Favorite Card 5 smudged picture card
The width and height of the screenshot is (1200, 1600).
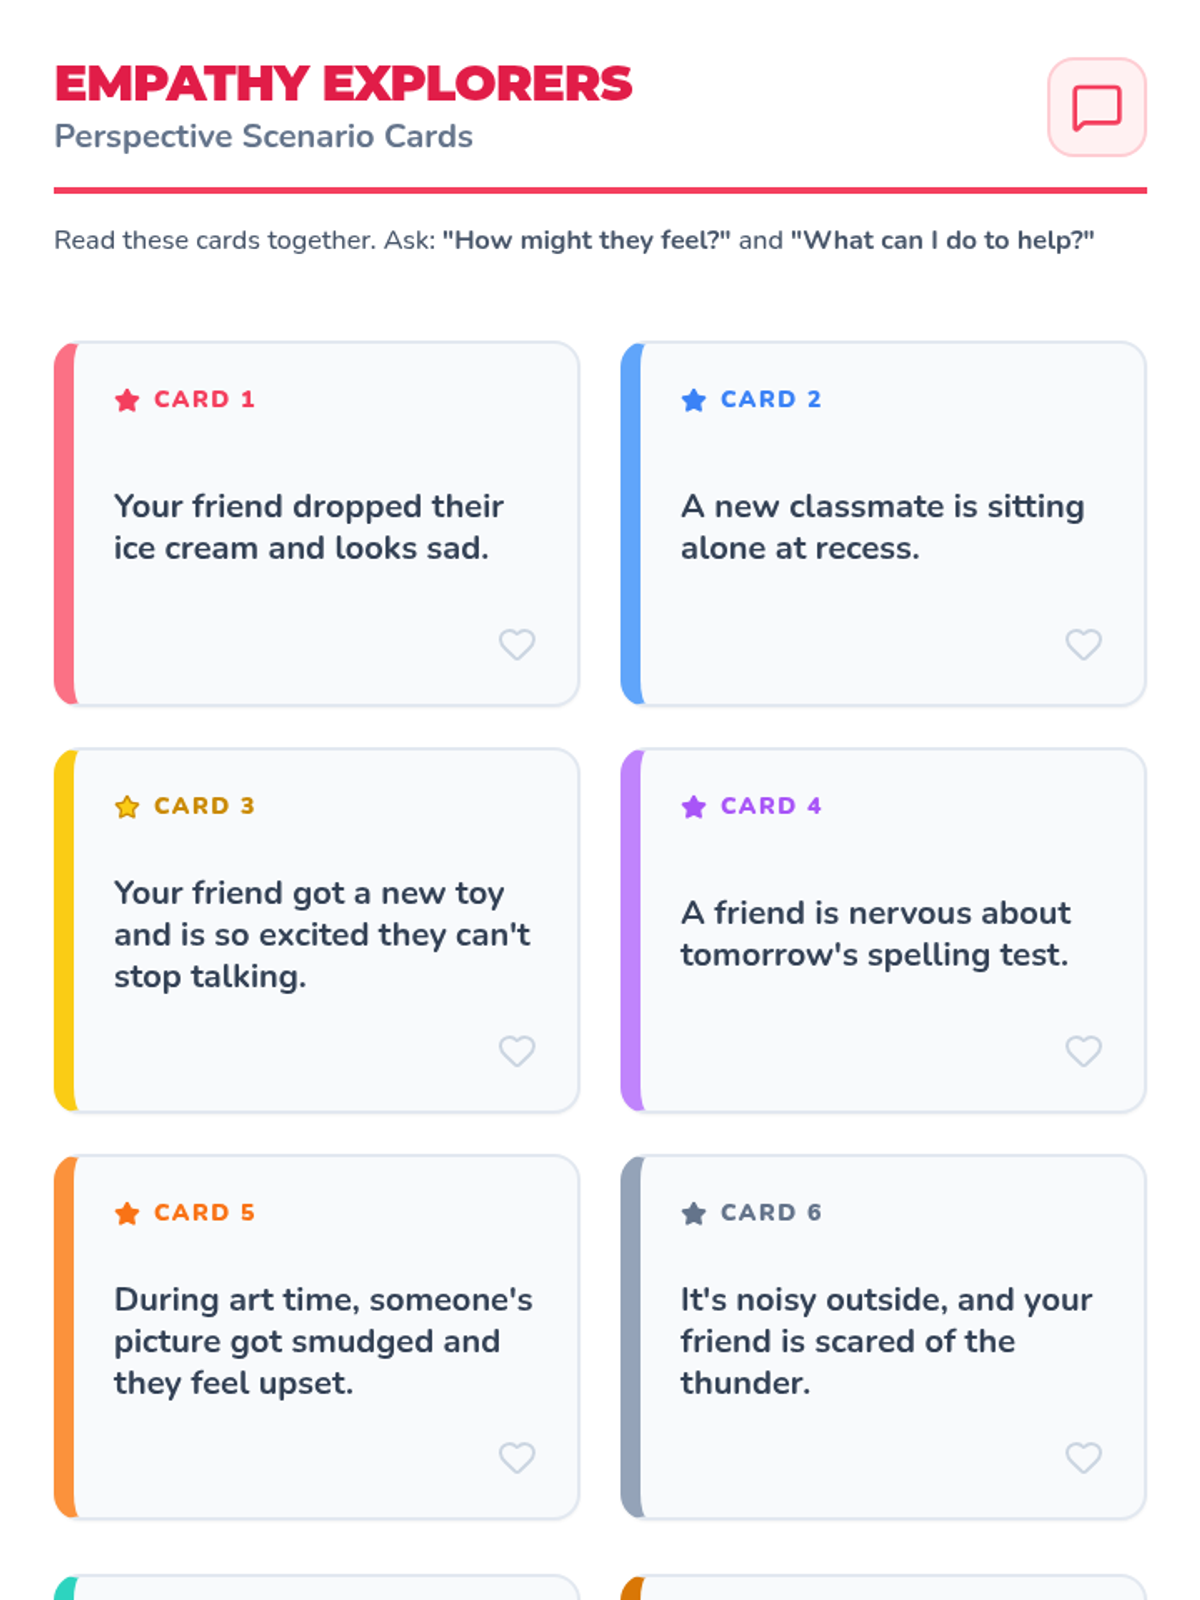pos(517,1458)
